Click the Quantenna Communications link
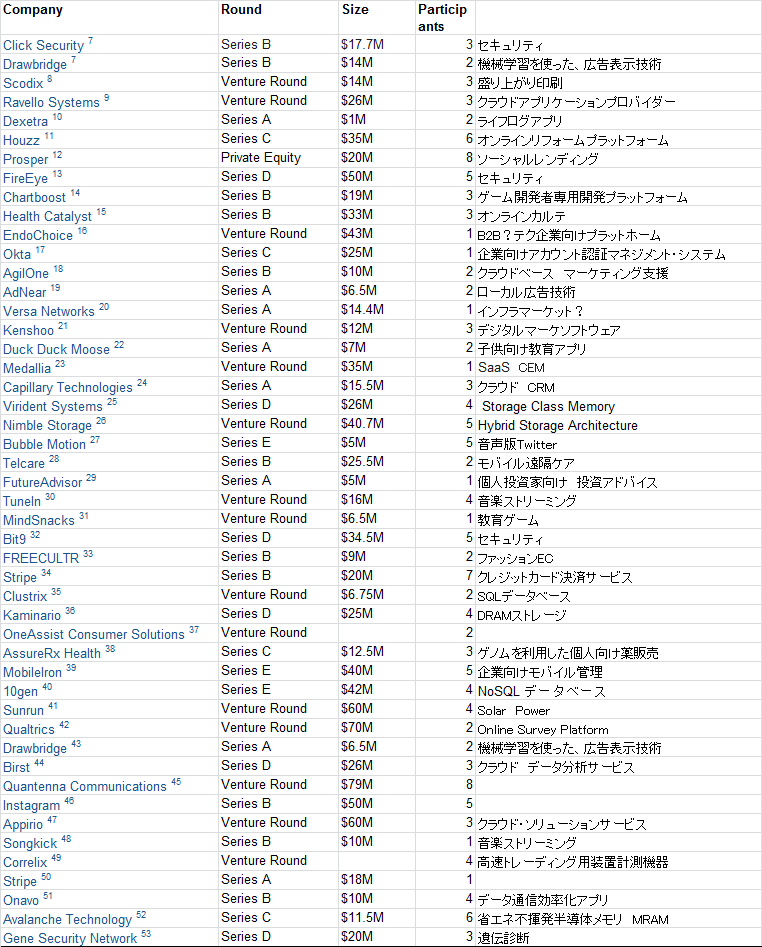The image size is (762, 947). [85, 786]
